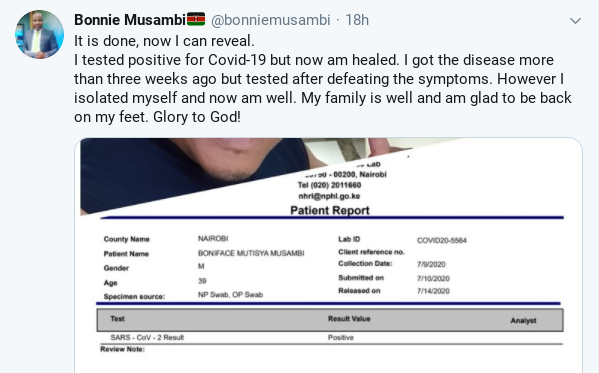
Task: Visit the @bonniemusambi handle
Action: (x=270, y=20)
